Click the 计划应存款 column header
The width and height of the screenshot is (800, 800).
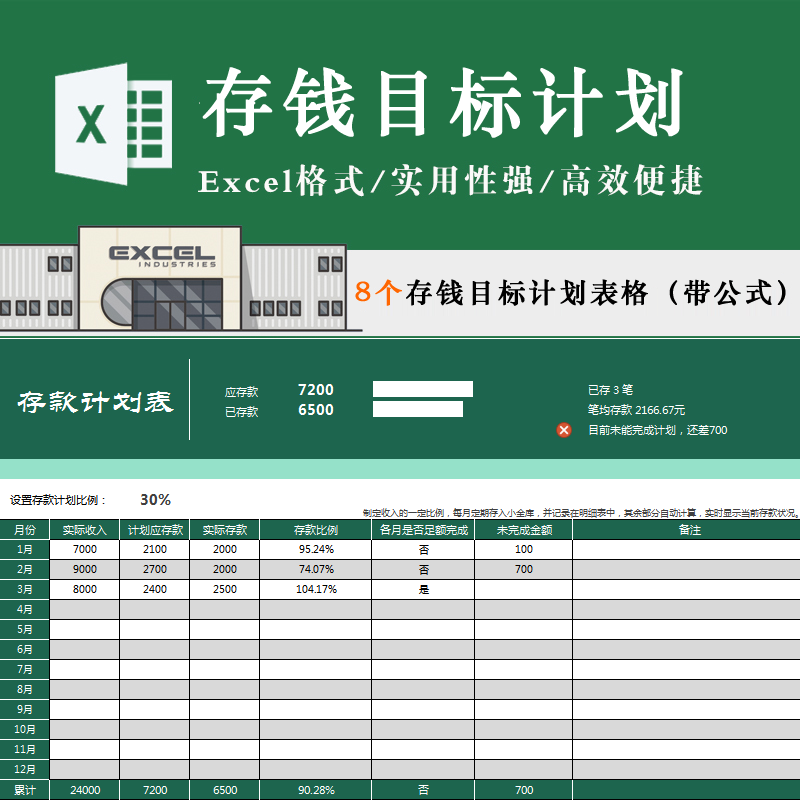pyautogui.click(x=155, y=530)
